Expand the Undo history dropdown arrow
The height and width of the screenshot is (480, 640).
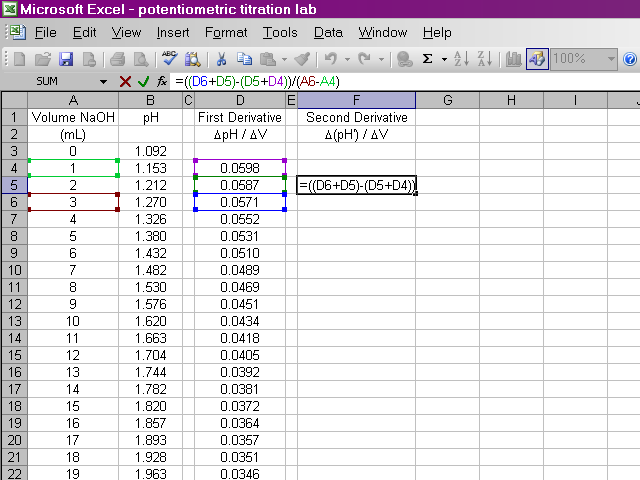pyautogui.click(x=347, y=60)
